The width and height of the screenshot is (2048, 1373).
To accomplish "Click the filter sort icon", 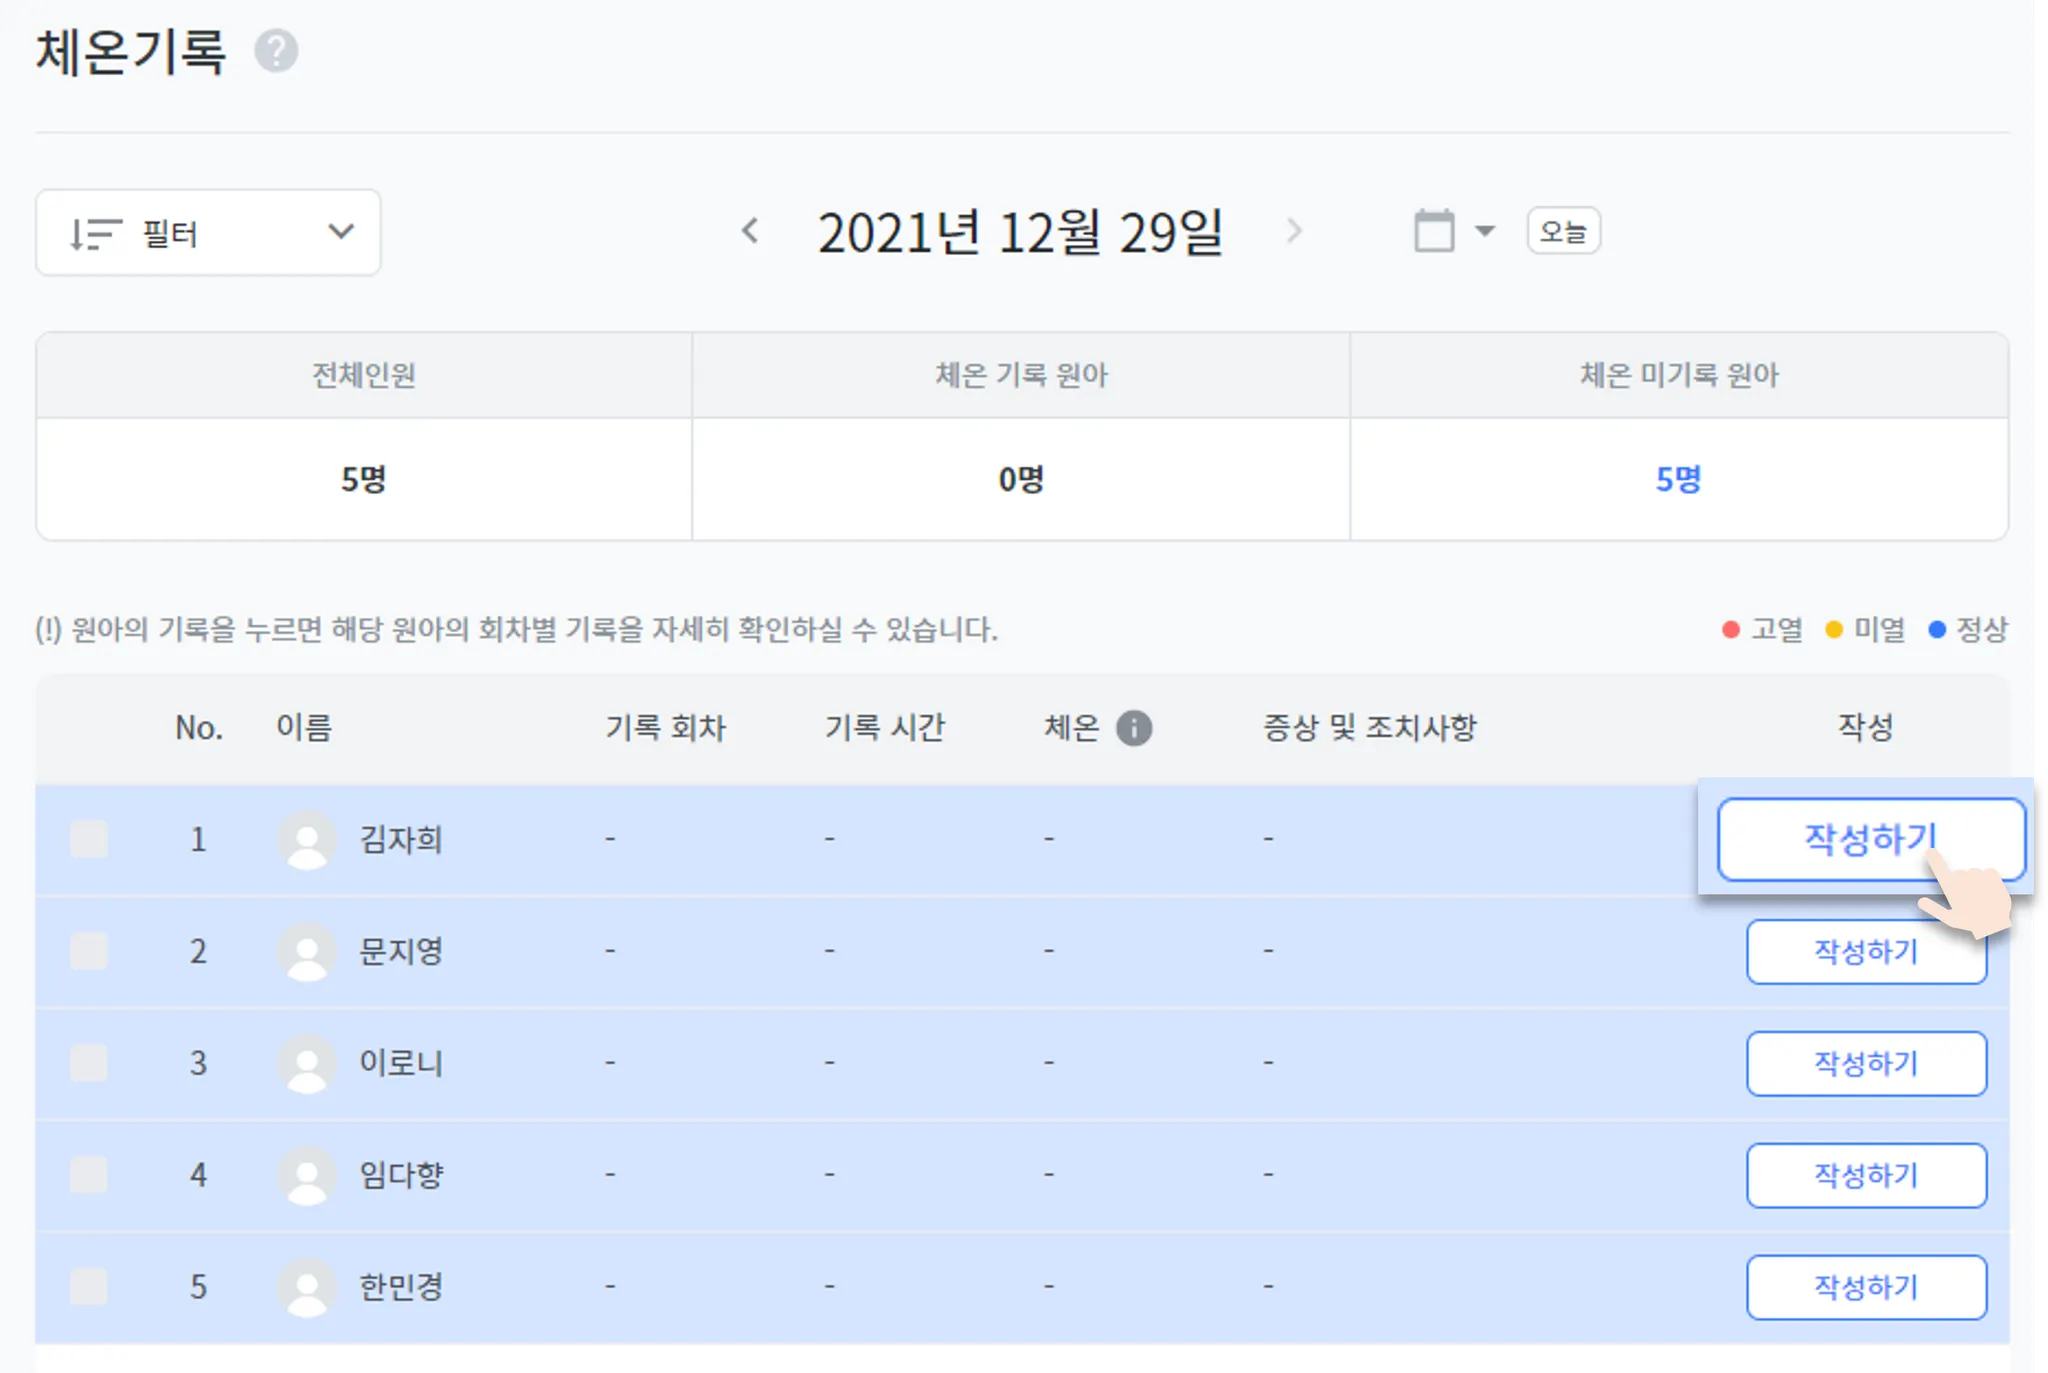I will (x=95, y=234).
